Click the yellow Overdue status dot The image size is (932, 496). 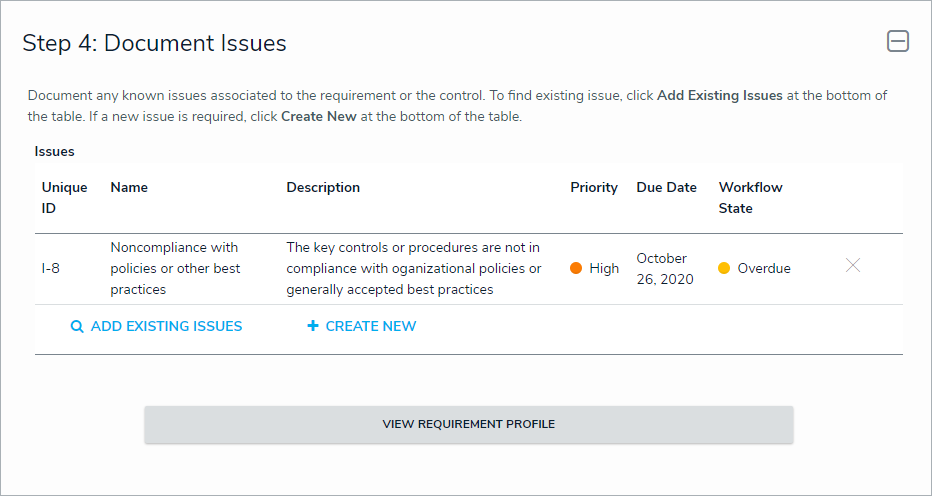pyautogui.click(x=724, y=268)
